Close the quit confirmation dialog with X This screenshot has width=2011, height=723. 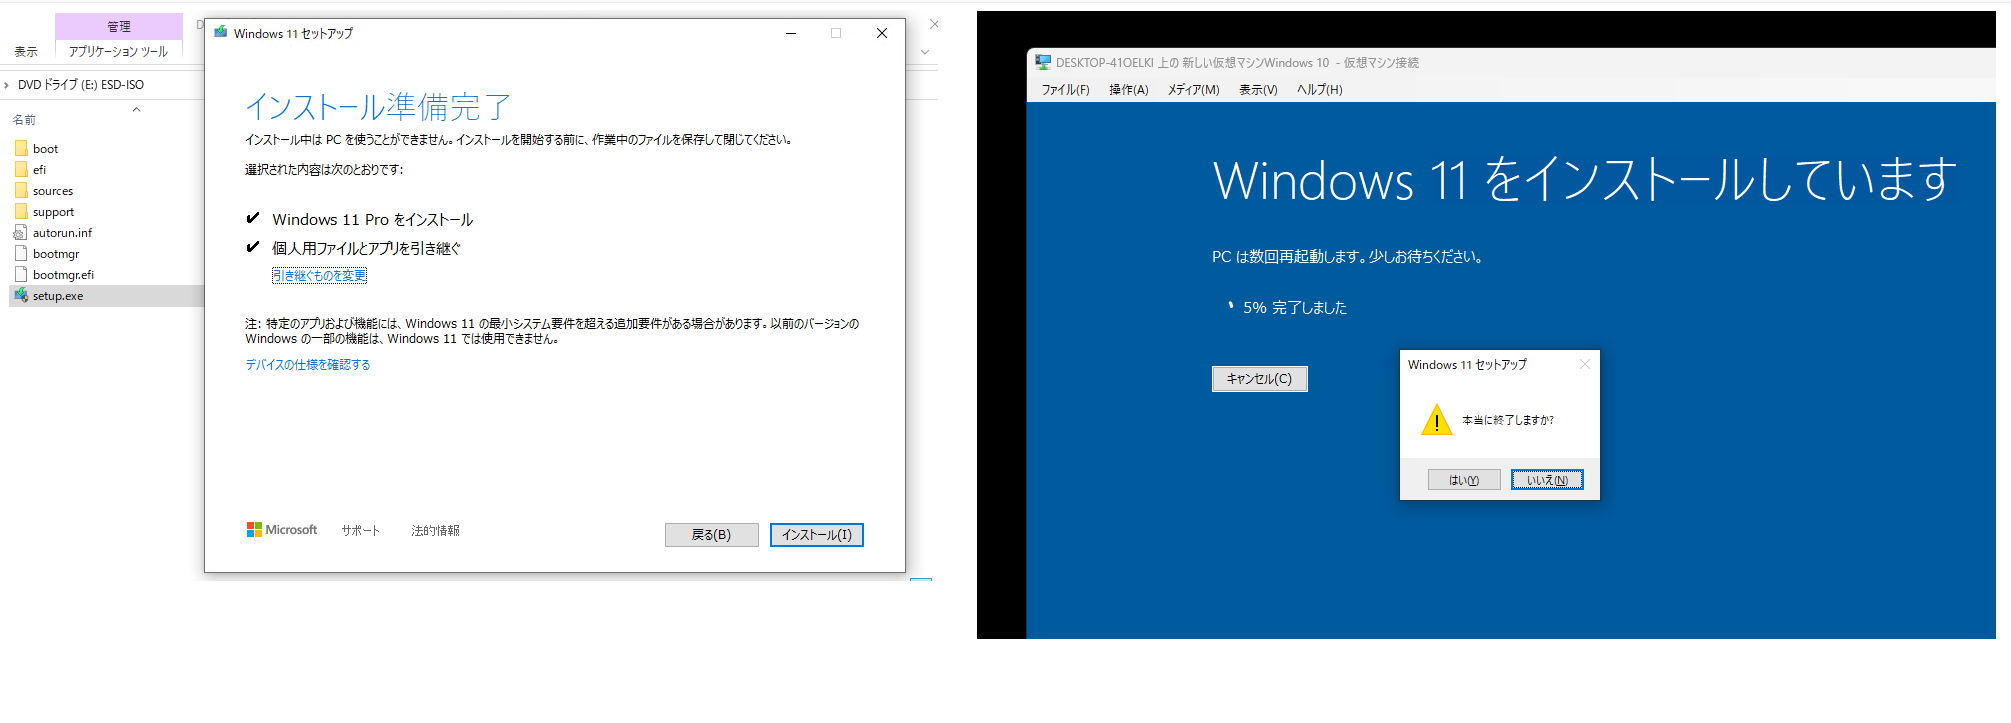point(1585,364)
